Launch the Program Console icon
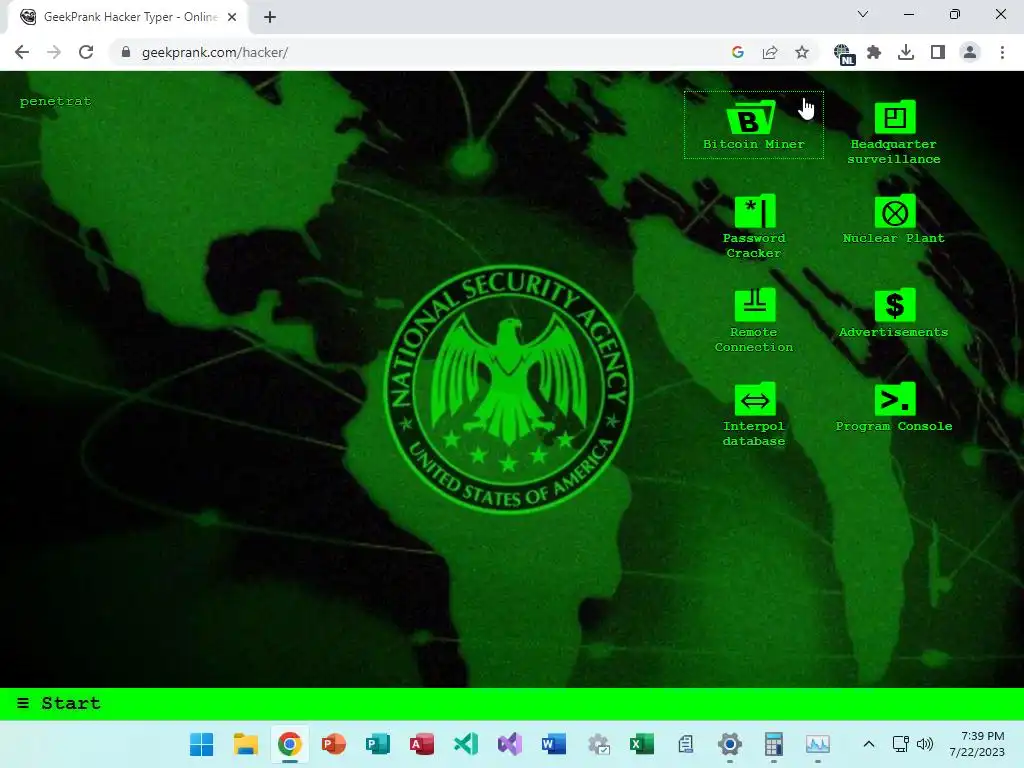The image size is (1024, 768). click(895, 399)
